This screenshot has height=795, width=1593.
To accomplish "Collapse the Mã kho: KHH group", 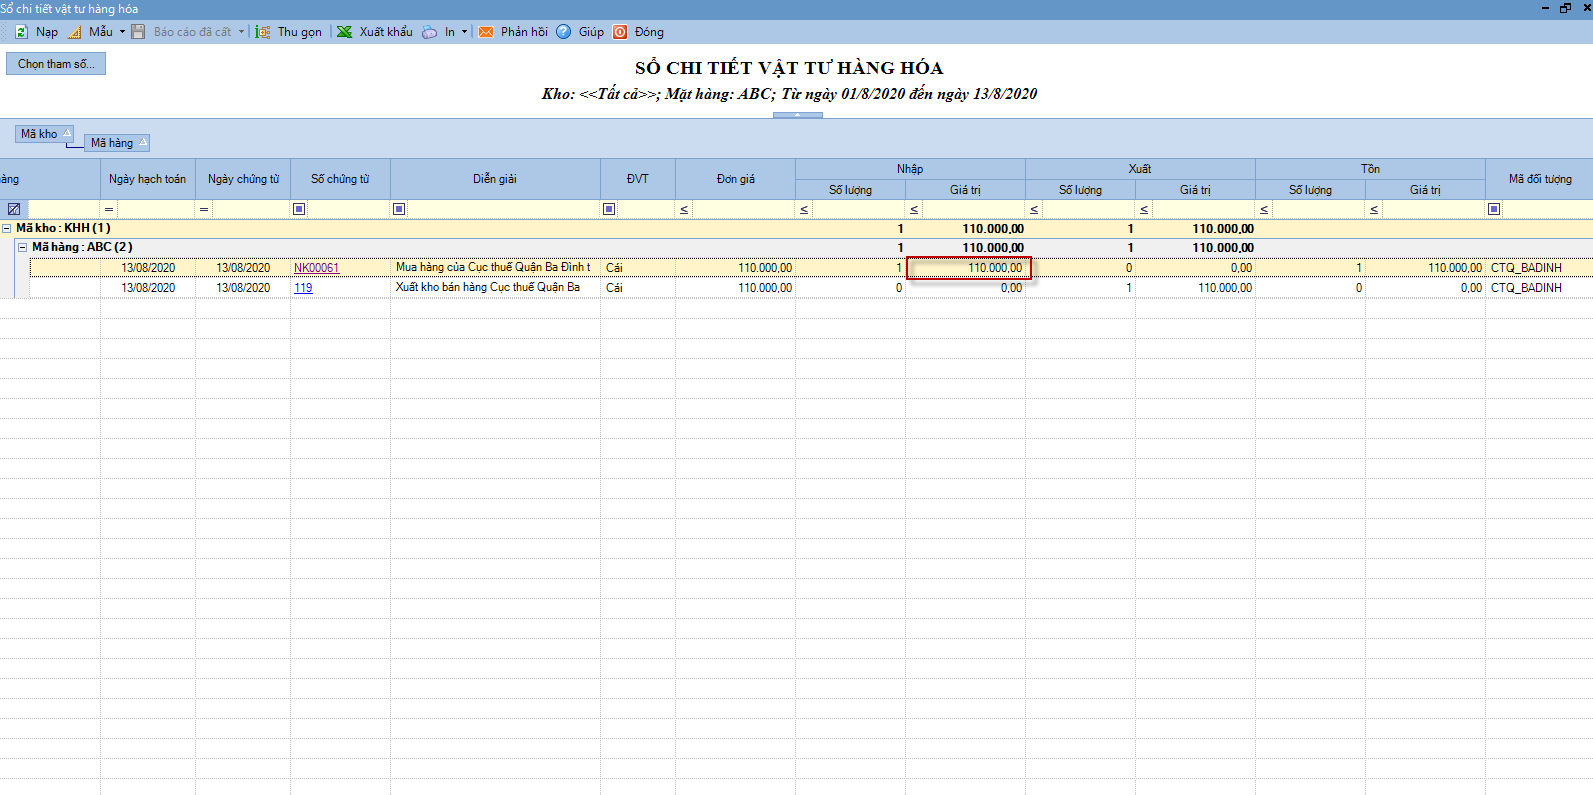I will (x=7, y=228).
